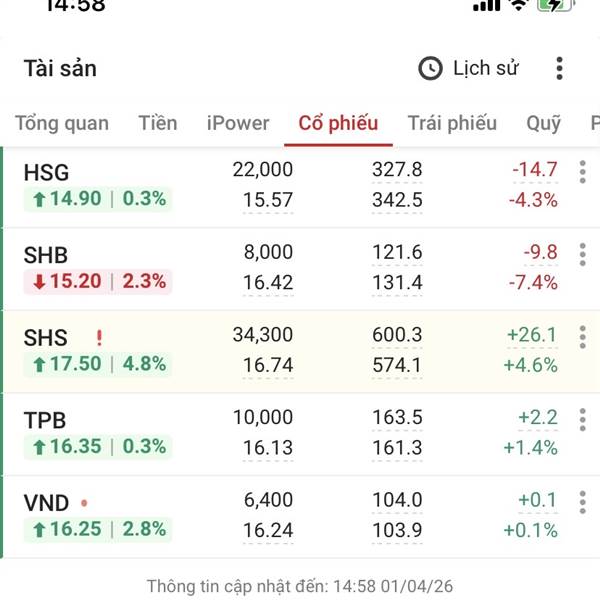Viewport: 600px width, 600px height.
Task: Select the SHS stock ticker
Action: coord(46,337)
